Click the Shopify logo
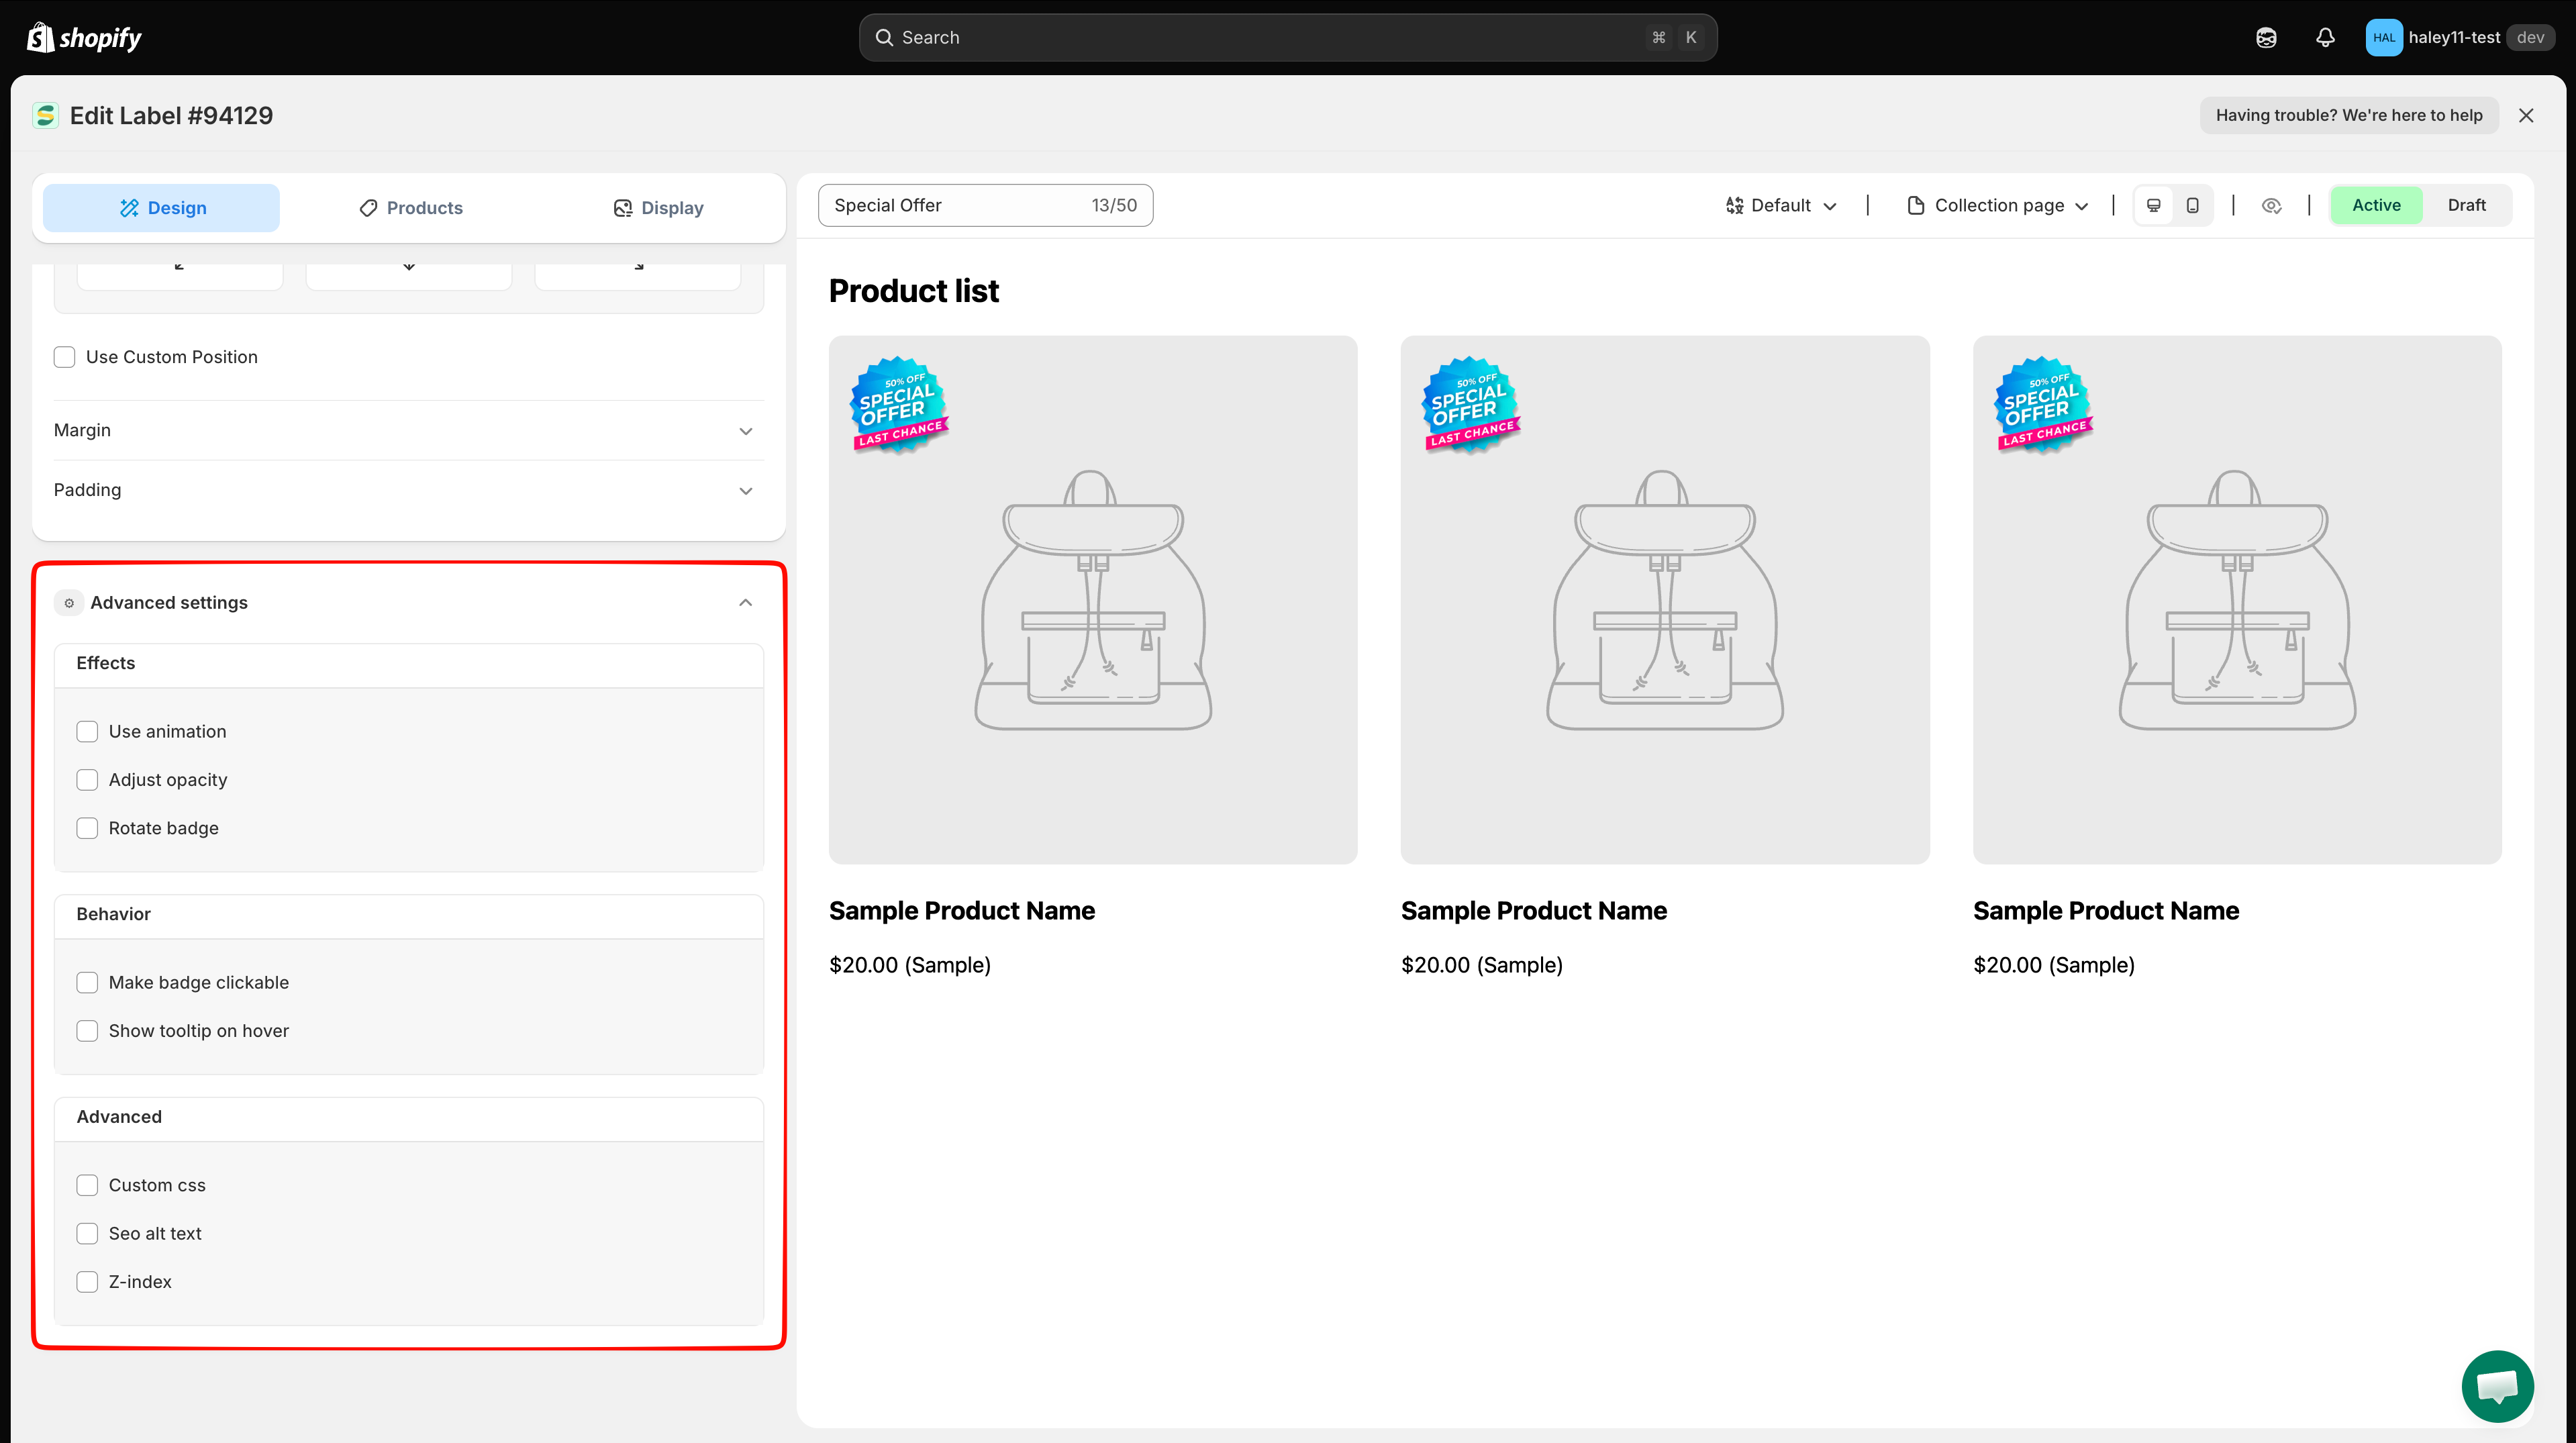The height and width of the screenshot is (1443, 2576). point(84,37)
